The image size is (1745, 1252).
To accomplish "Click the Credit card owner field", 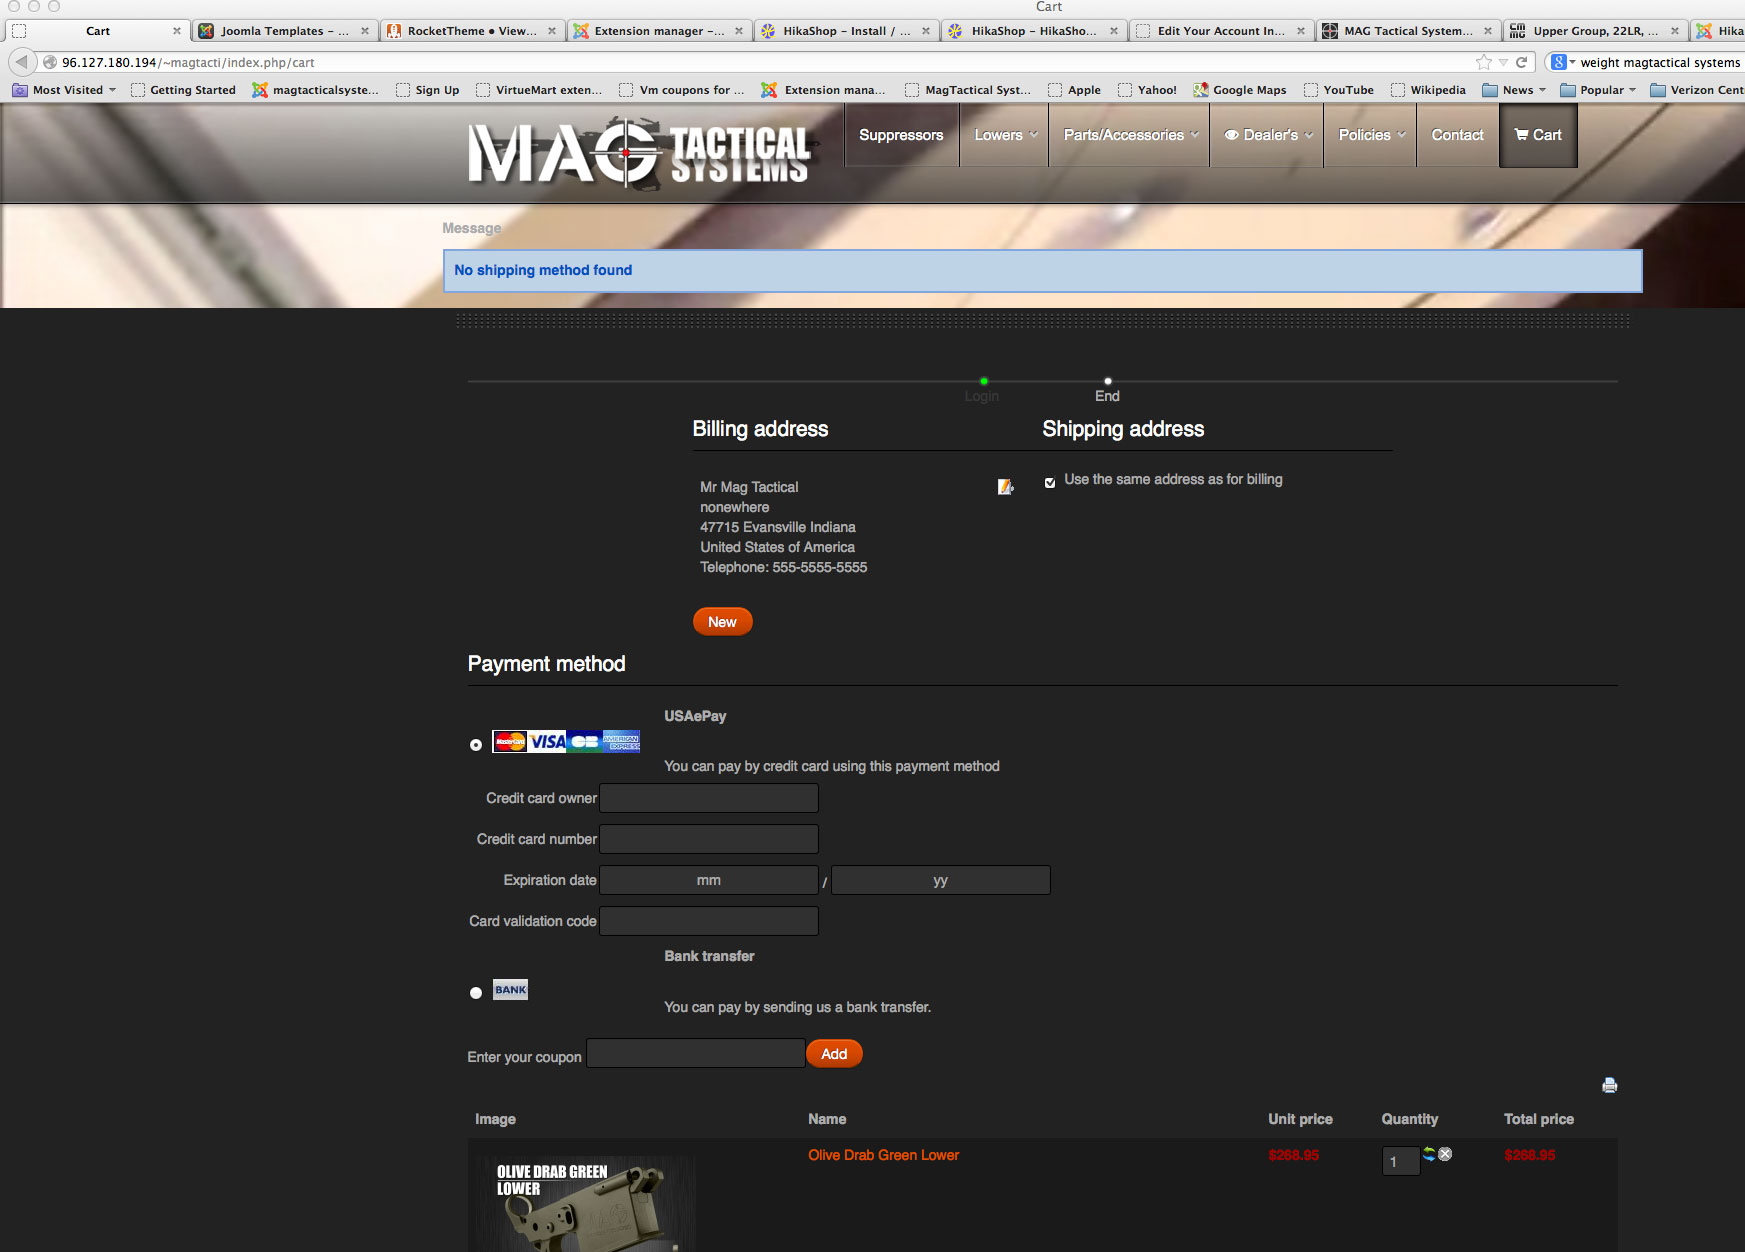I will point(709,798).
